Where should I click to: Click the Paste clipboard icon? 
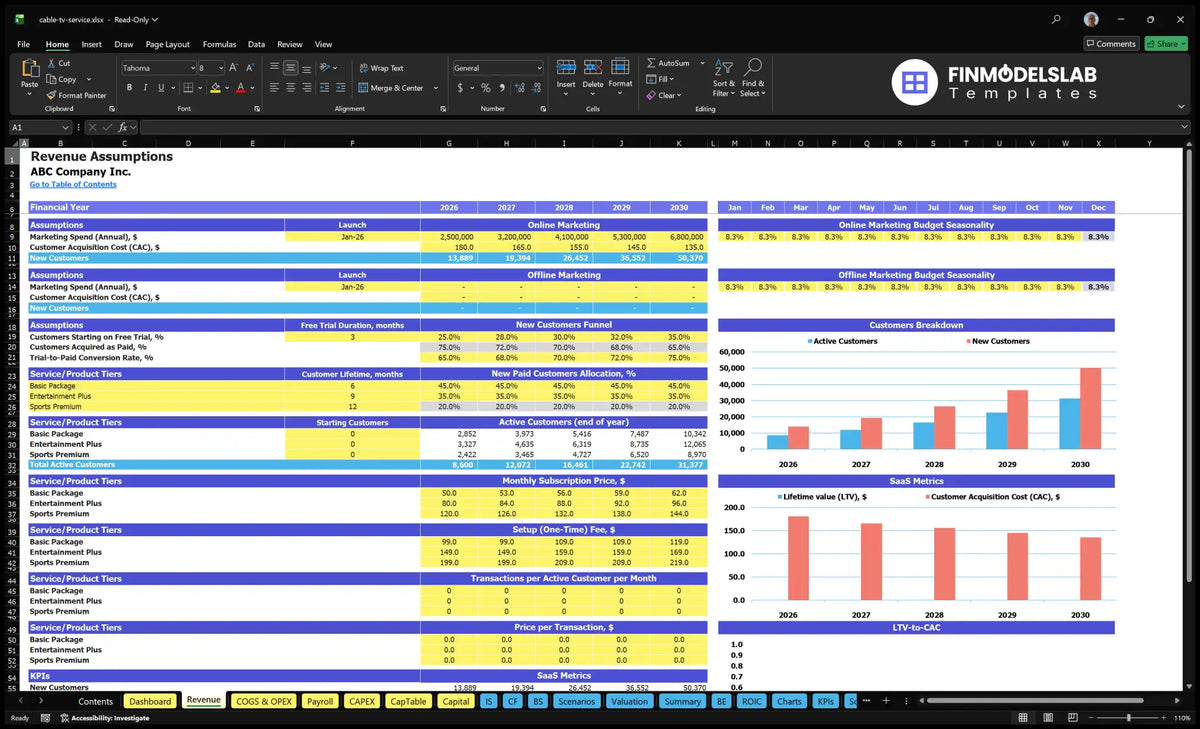29,70
